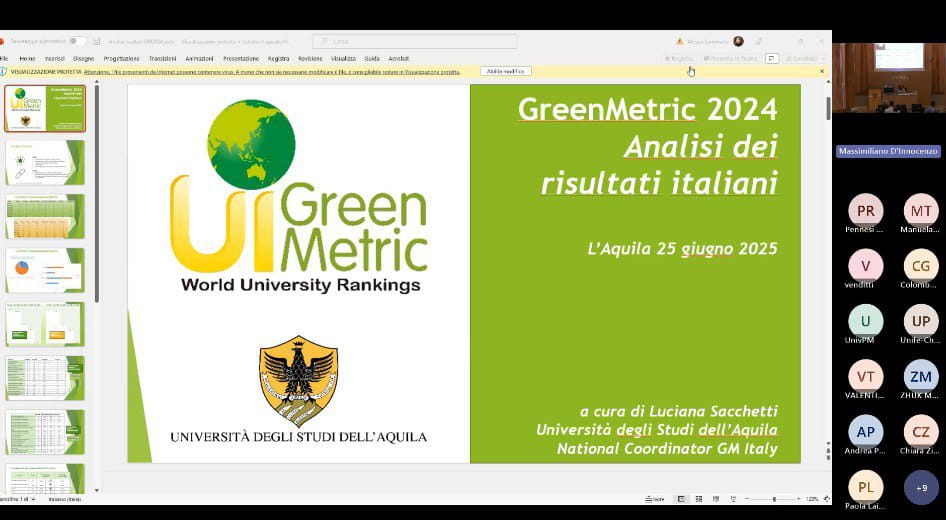Click 'a cura di Luciana Sacchetti' text
946x520 pixels.
(679, 411)
